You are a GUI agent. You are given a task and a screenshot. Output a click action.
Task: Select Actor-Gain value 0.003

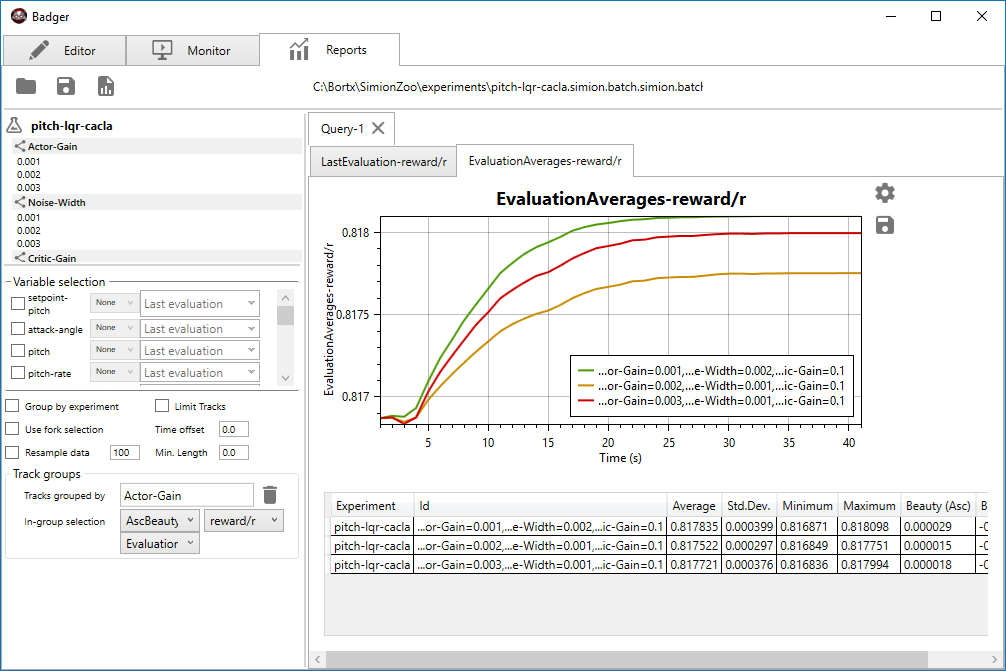coord(29,187)
